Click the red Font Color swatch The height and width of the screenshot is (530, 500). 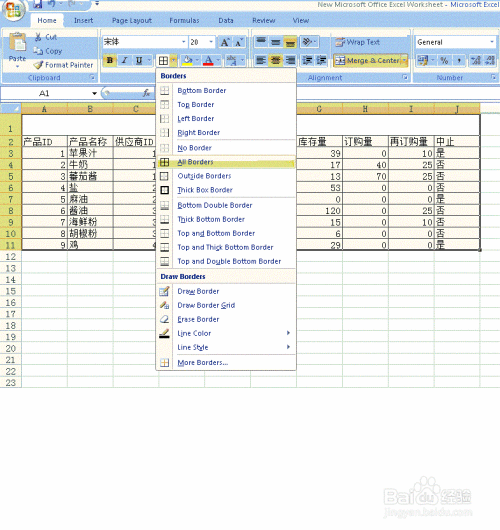(x=209, y=61)
